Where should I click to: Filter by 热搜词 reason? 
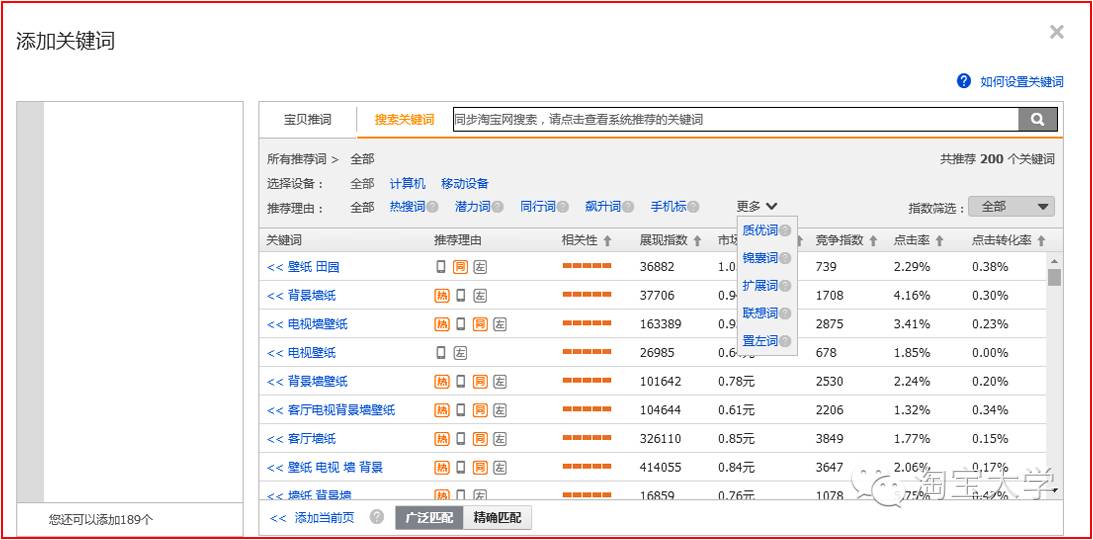408,207
